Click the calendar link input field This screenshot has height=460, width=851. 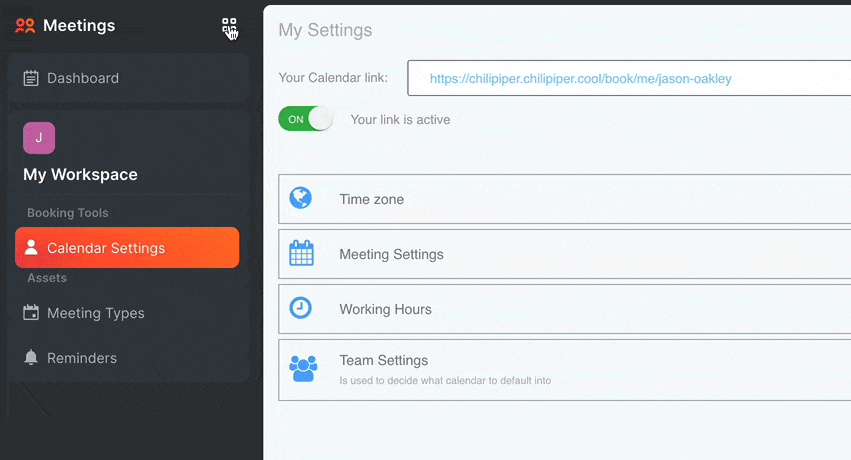click(629, 78)
